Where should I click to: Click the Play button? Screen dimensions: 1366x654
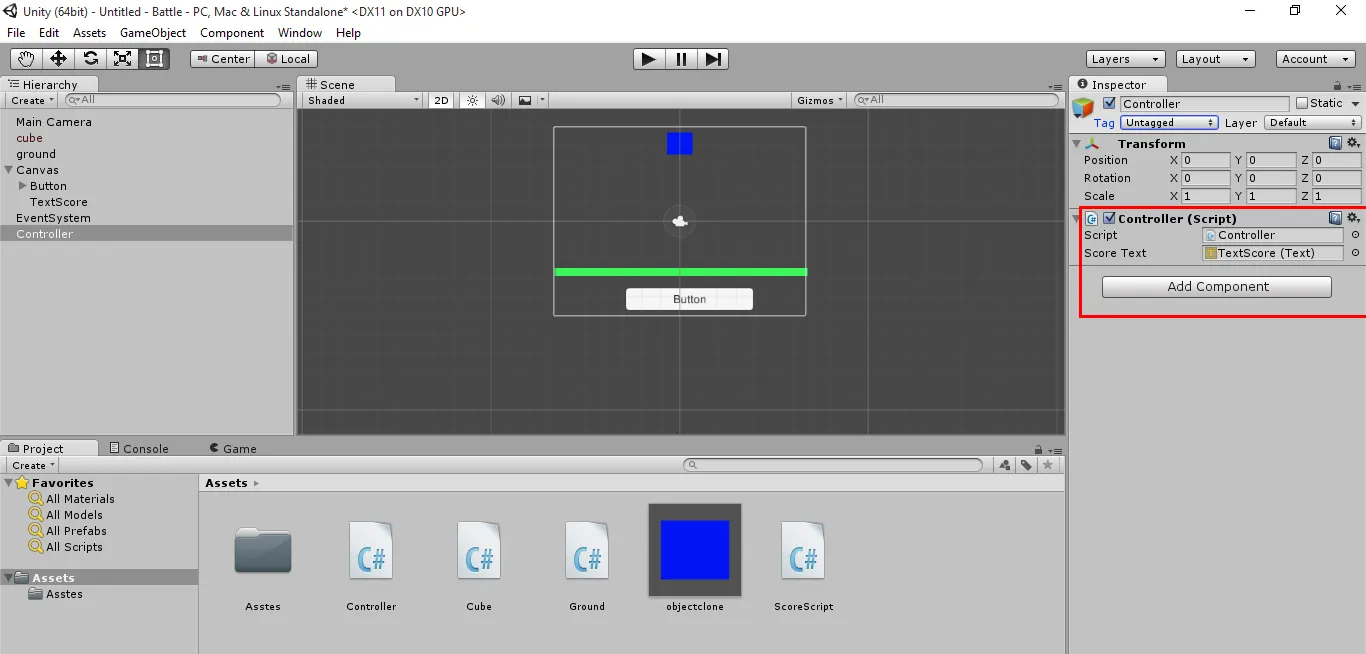pyautogui.click(x=649, y=59)
